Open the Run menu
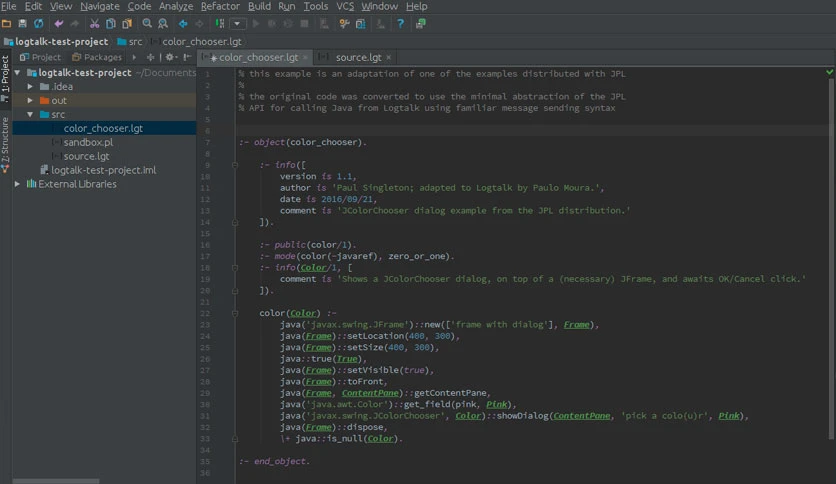This screenshot has height=484, width=836. 287,6
